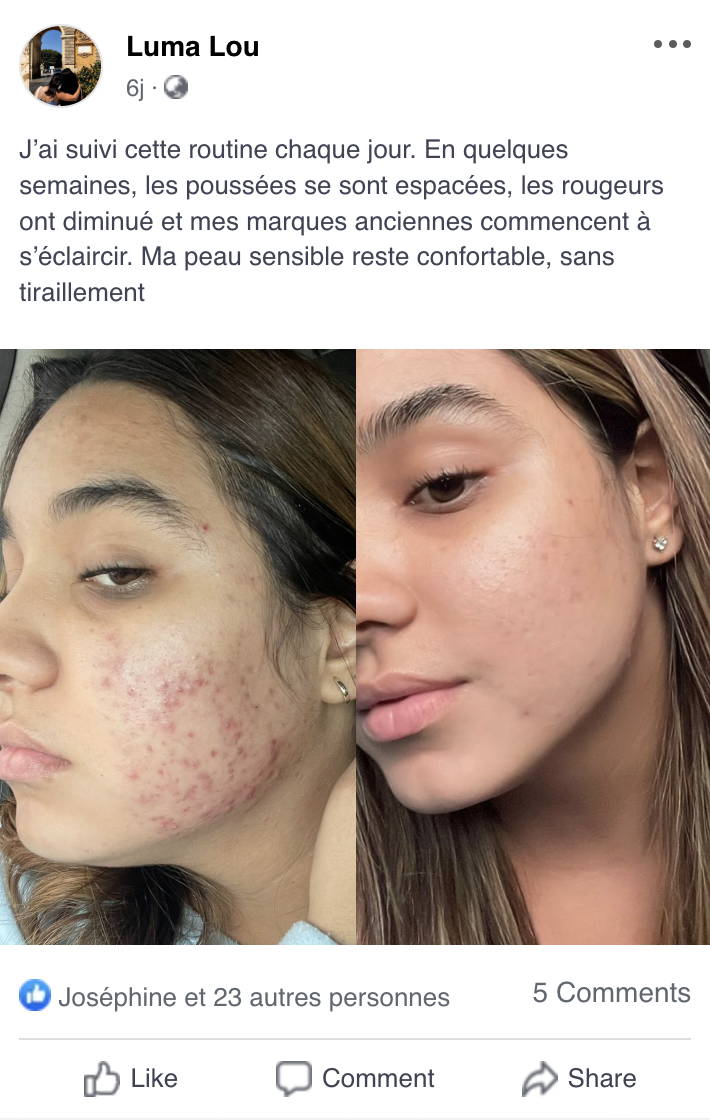This screenshot has width=710, height=1120.
Task: Click the curved arrow Share icon
Action: pyautogui.click(x=539, y=1079)
